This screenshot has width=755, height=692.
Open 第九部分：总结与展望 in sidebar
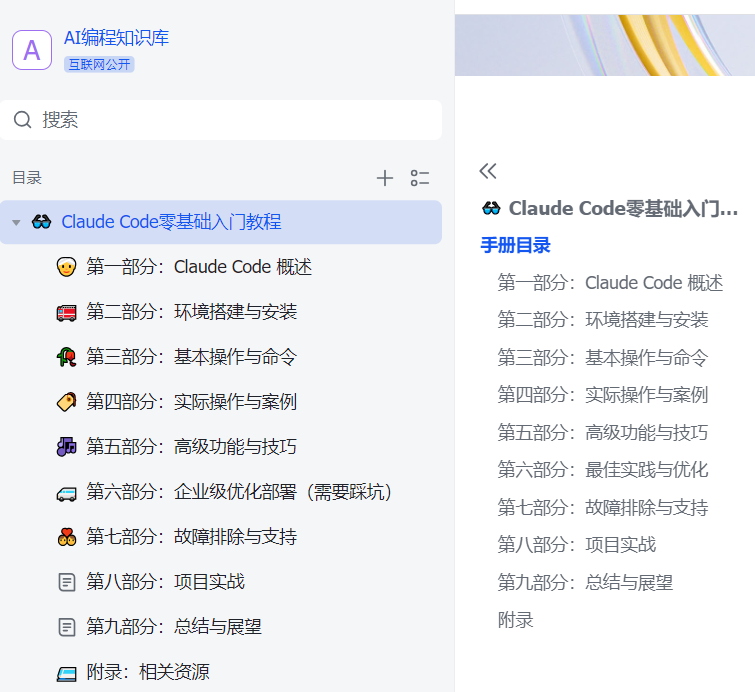click(174, 627)
